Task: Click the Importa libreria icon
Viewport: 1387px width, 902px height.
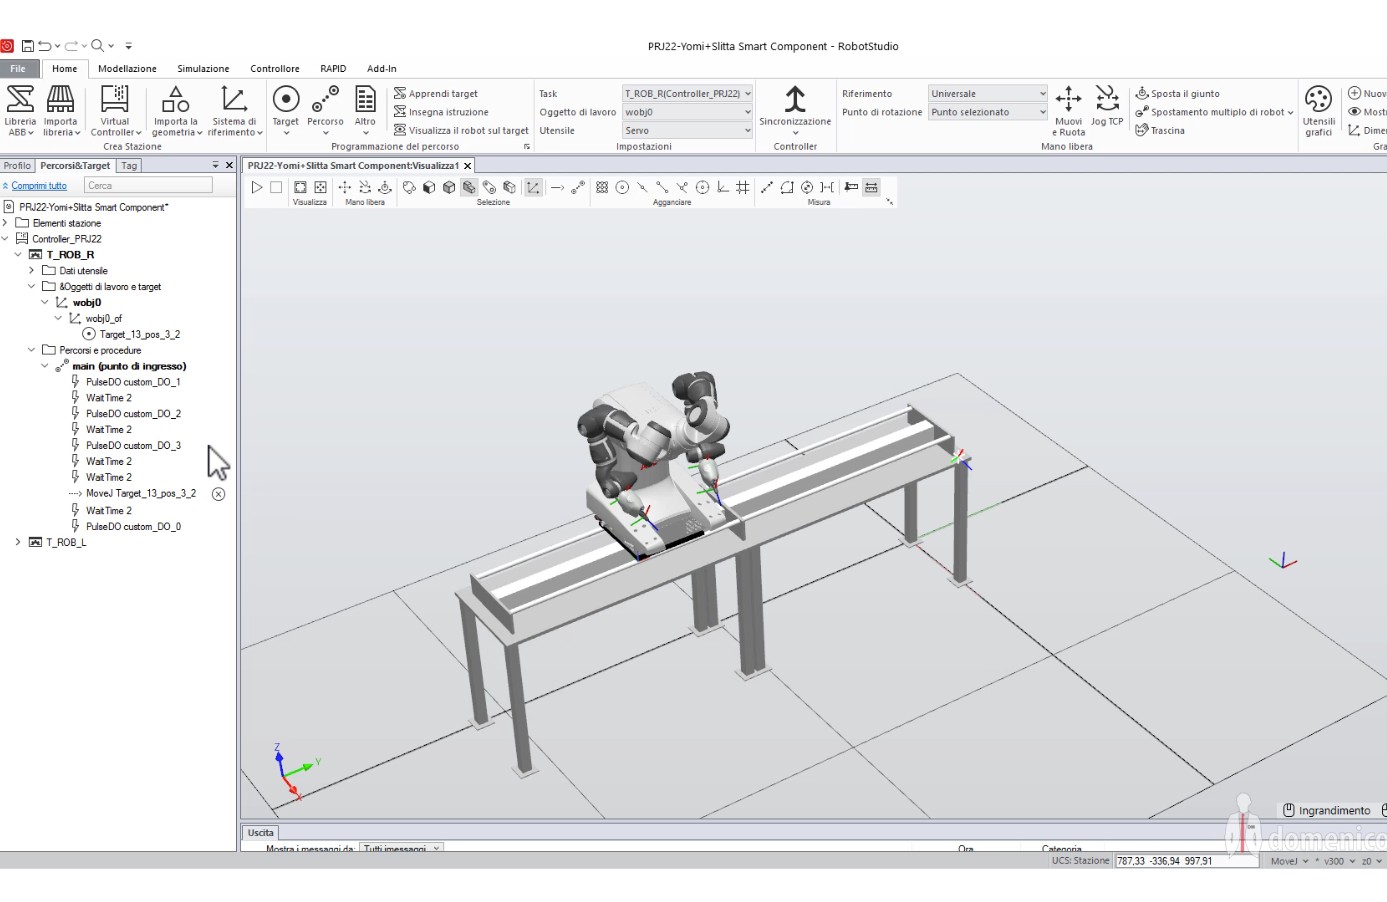Action: 60,109
